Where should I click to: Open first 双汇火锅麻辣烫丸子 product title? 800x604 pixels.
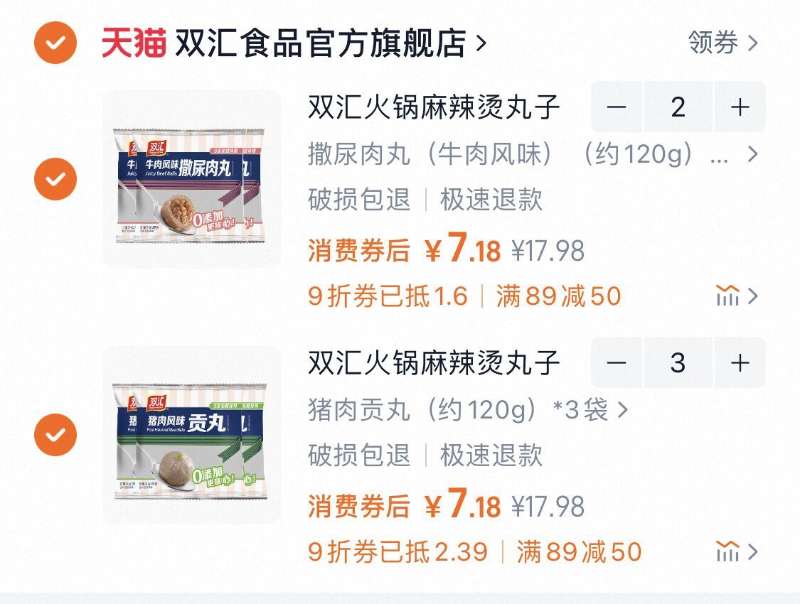pos(434,107)
